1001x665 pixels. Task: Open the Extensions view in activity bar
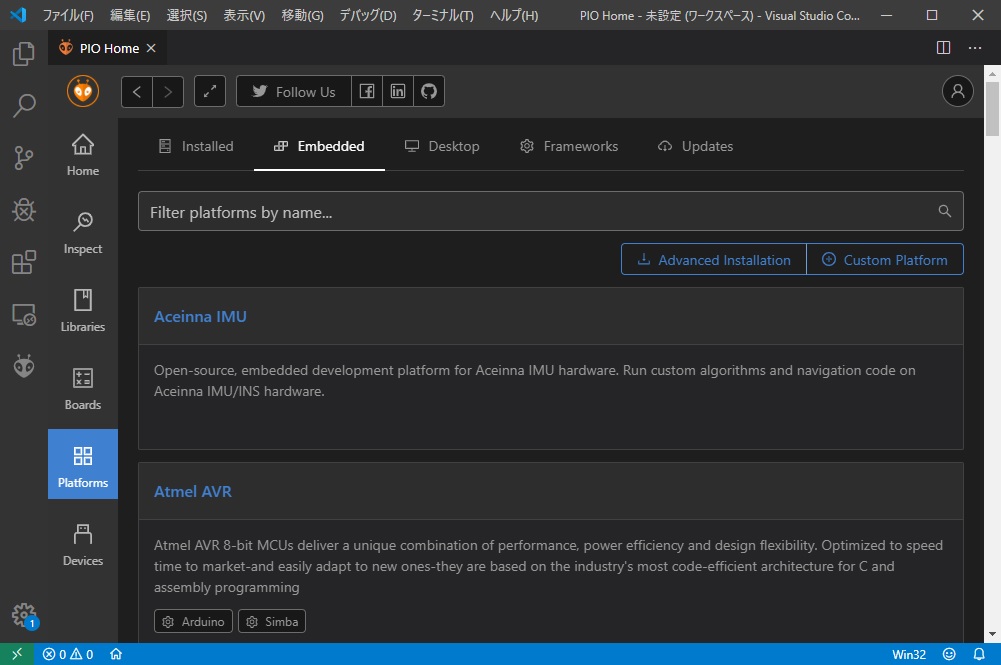(x=24, y=262)
